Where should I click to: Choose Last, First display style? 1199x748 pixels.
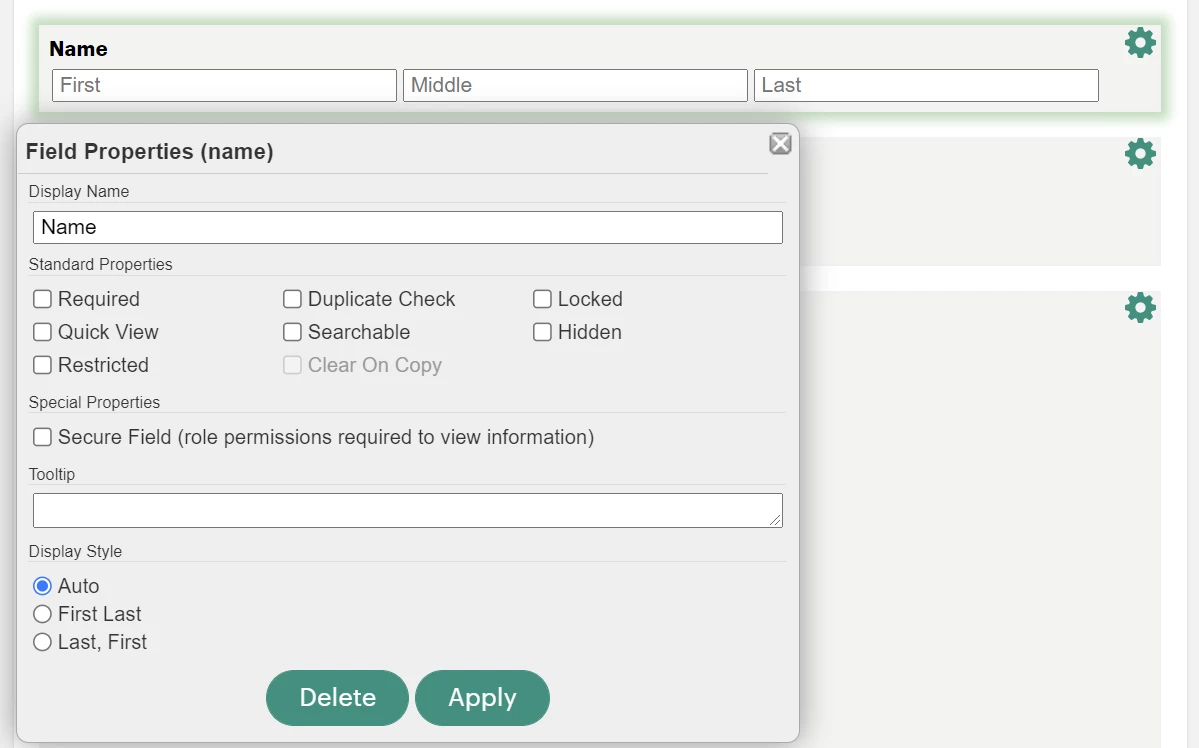pyautogui.click(x=42, y=642)
